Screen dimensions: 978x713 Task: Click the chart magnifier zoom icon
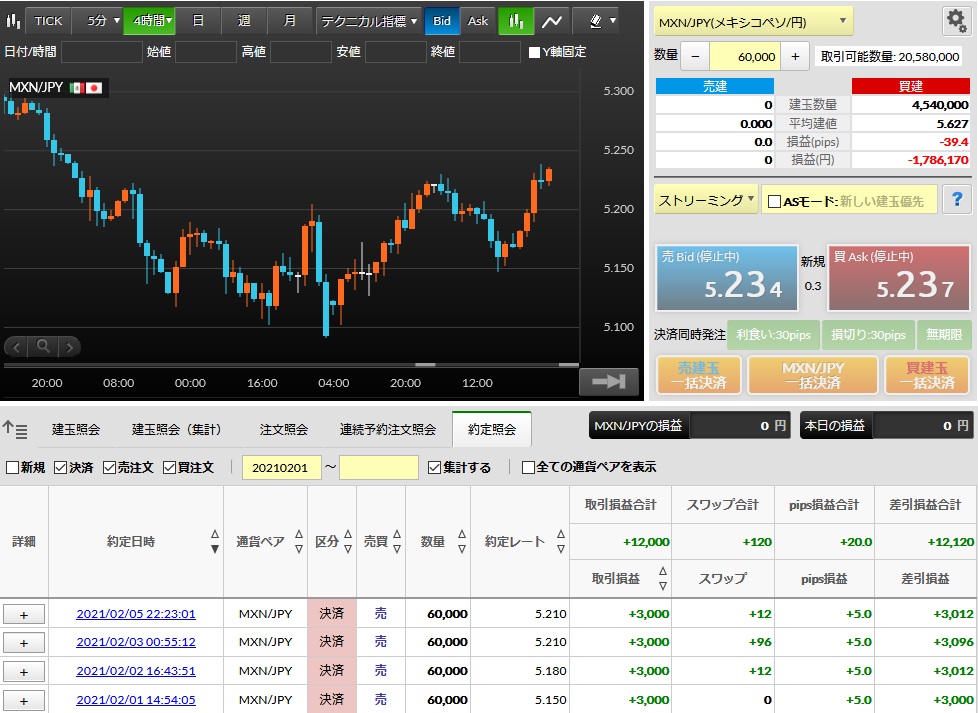click(43, 346)
